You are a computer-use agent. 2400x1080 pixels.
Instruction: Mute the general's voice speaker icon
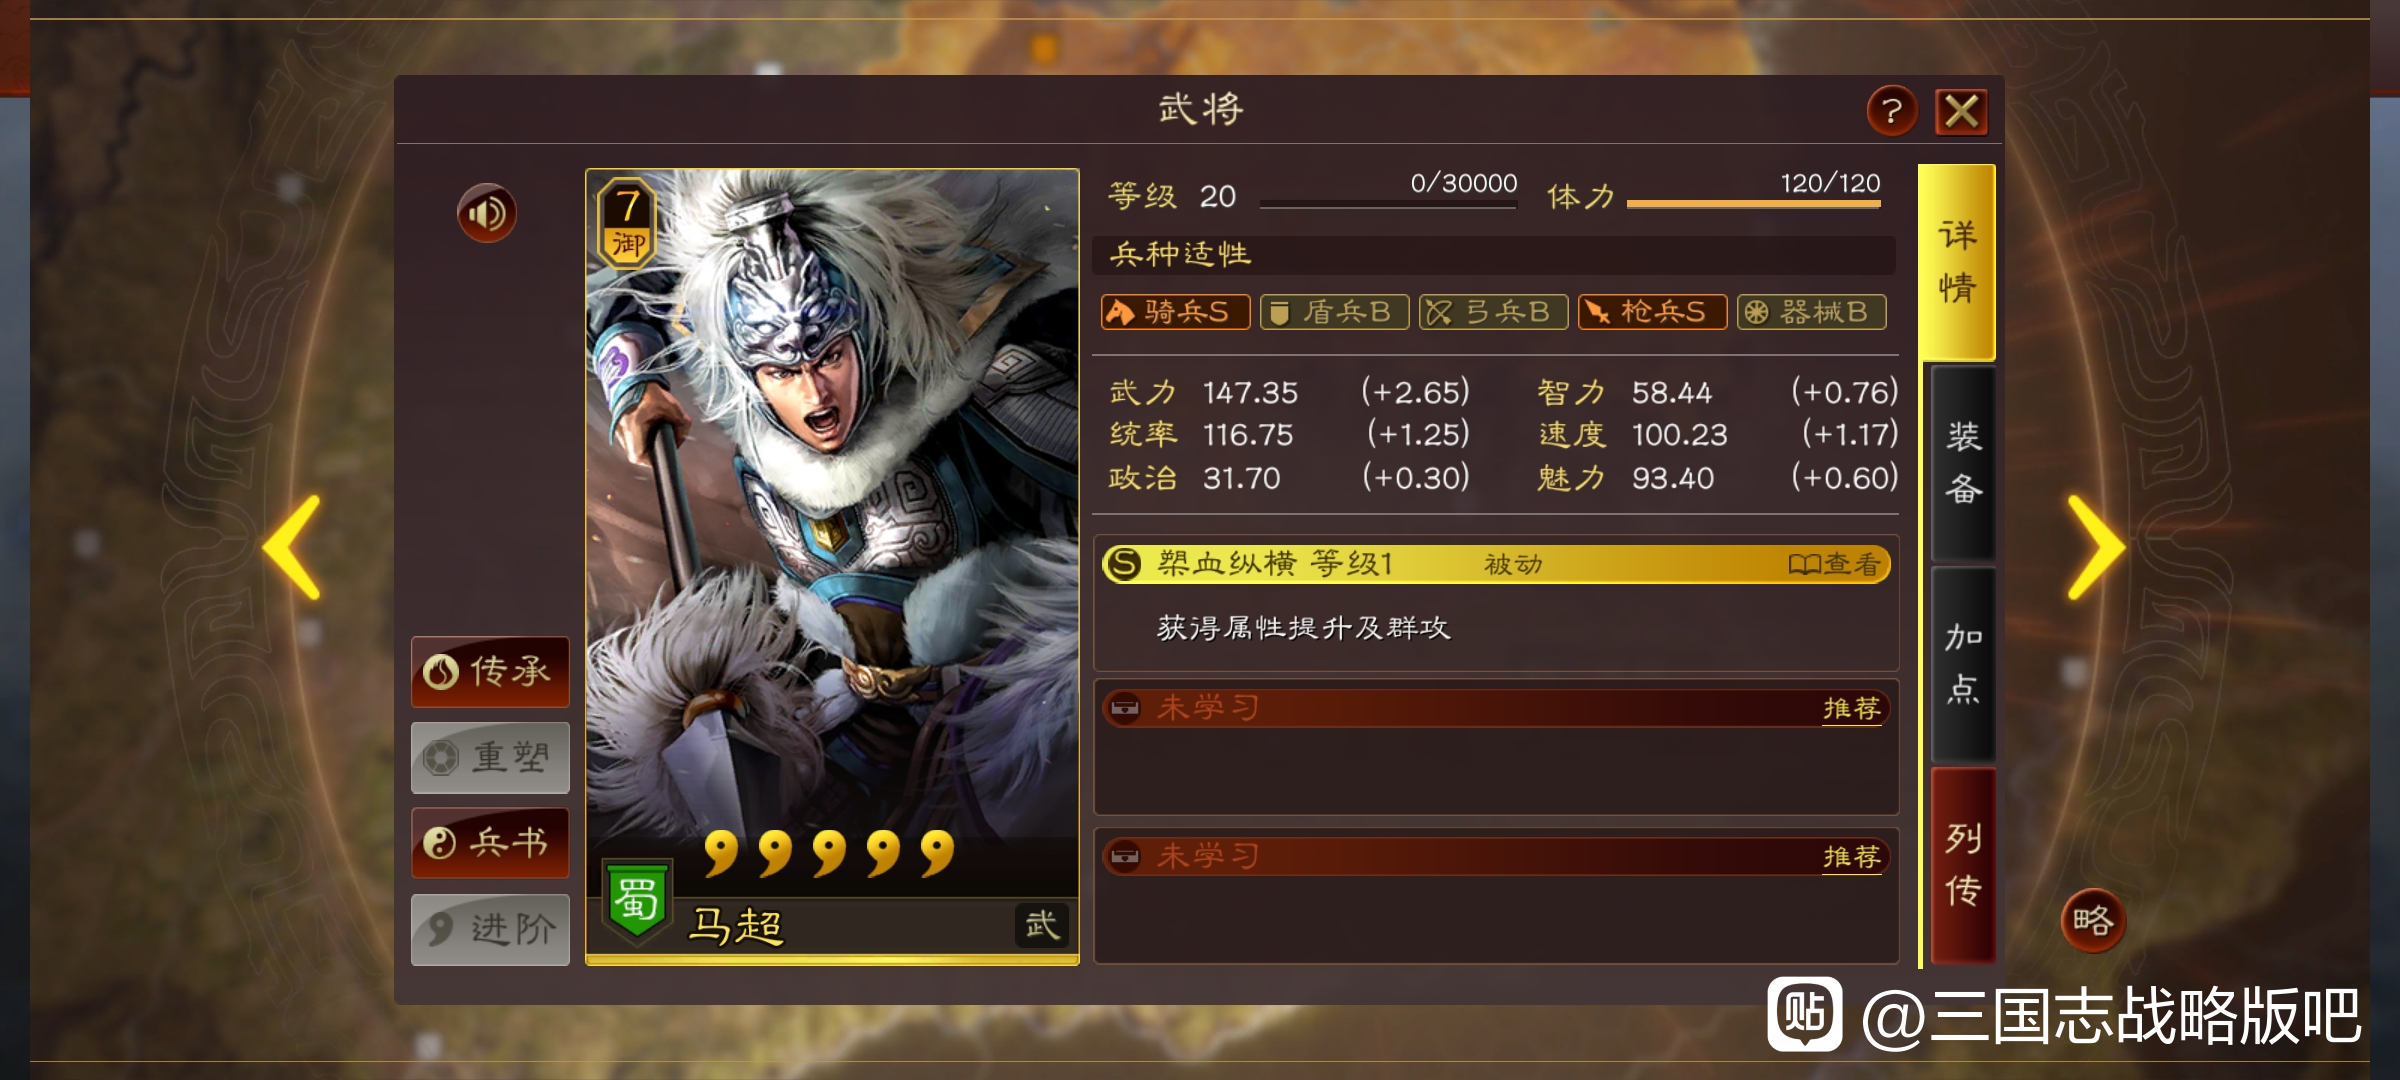point(487,213)
